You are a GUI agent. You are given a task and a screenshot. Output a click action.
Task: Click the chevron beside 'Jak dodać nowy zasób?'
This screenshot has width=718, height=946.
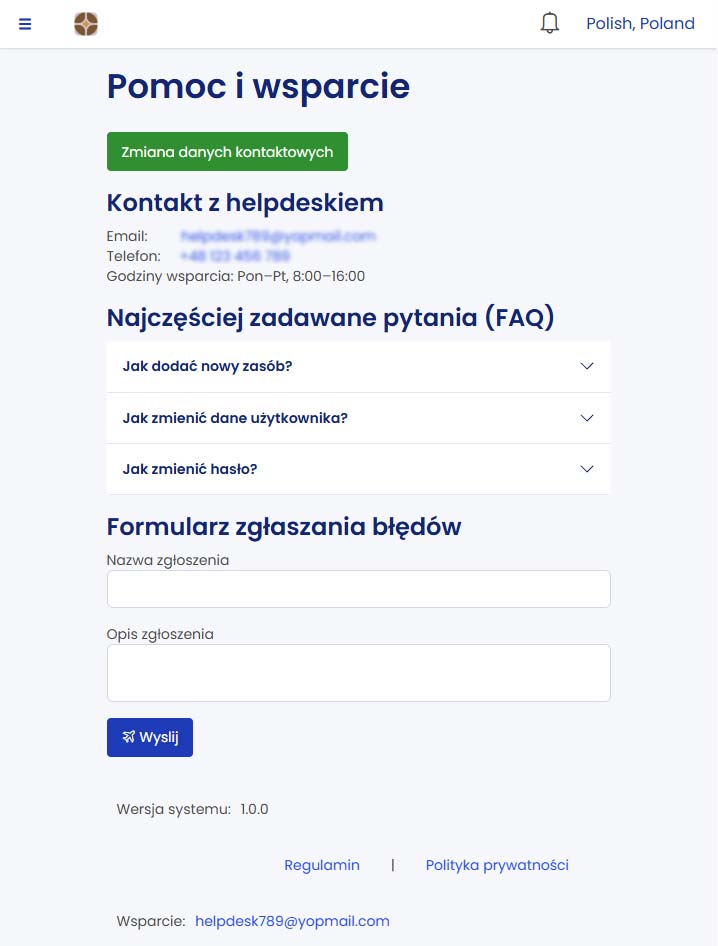pyautogui.click(x=587, y=366)
